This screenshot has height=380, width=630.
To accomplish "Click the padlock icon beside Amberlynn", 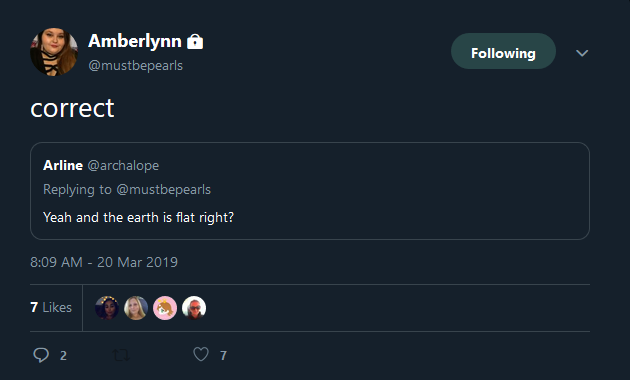I will (195, 41).
